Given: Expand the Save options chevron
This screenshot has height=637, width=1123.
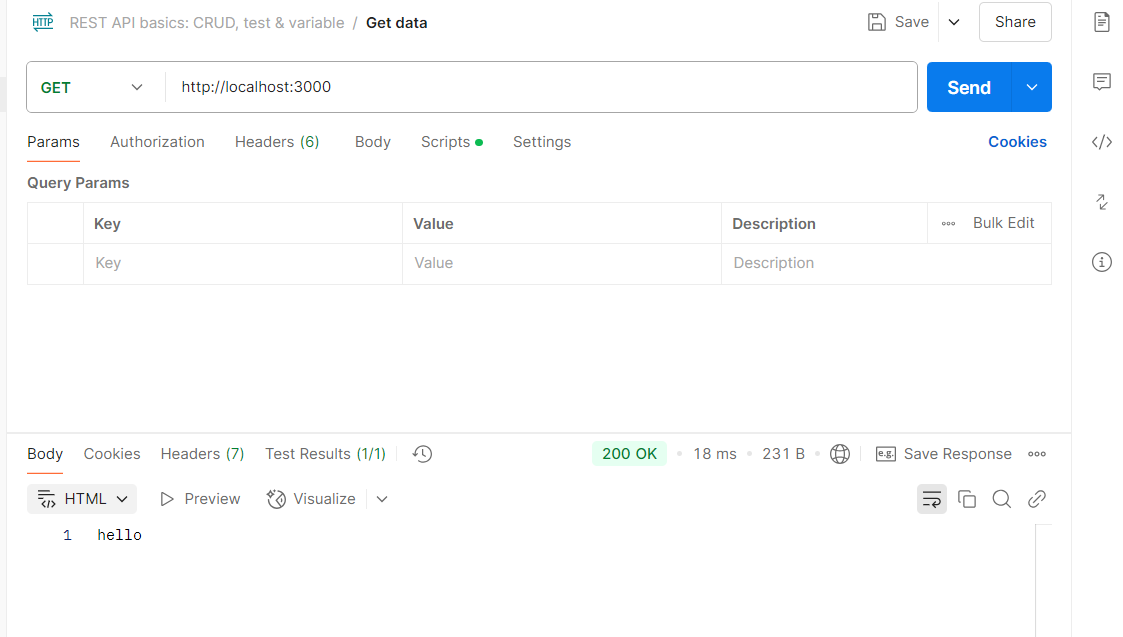Looking at the screenshot, I should (x=954, y=22).
